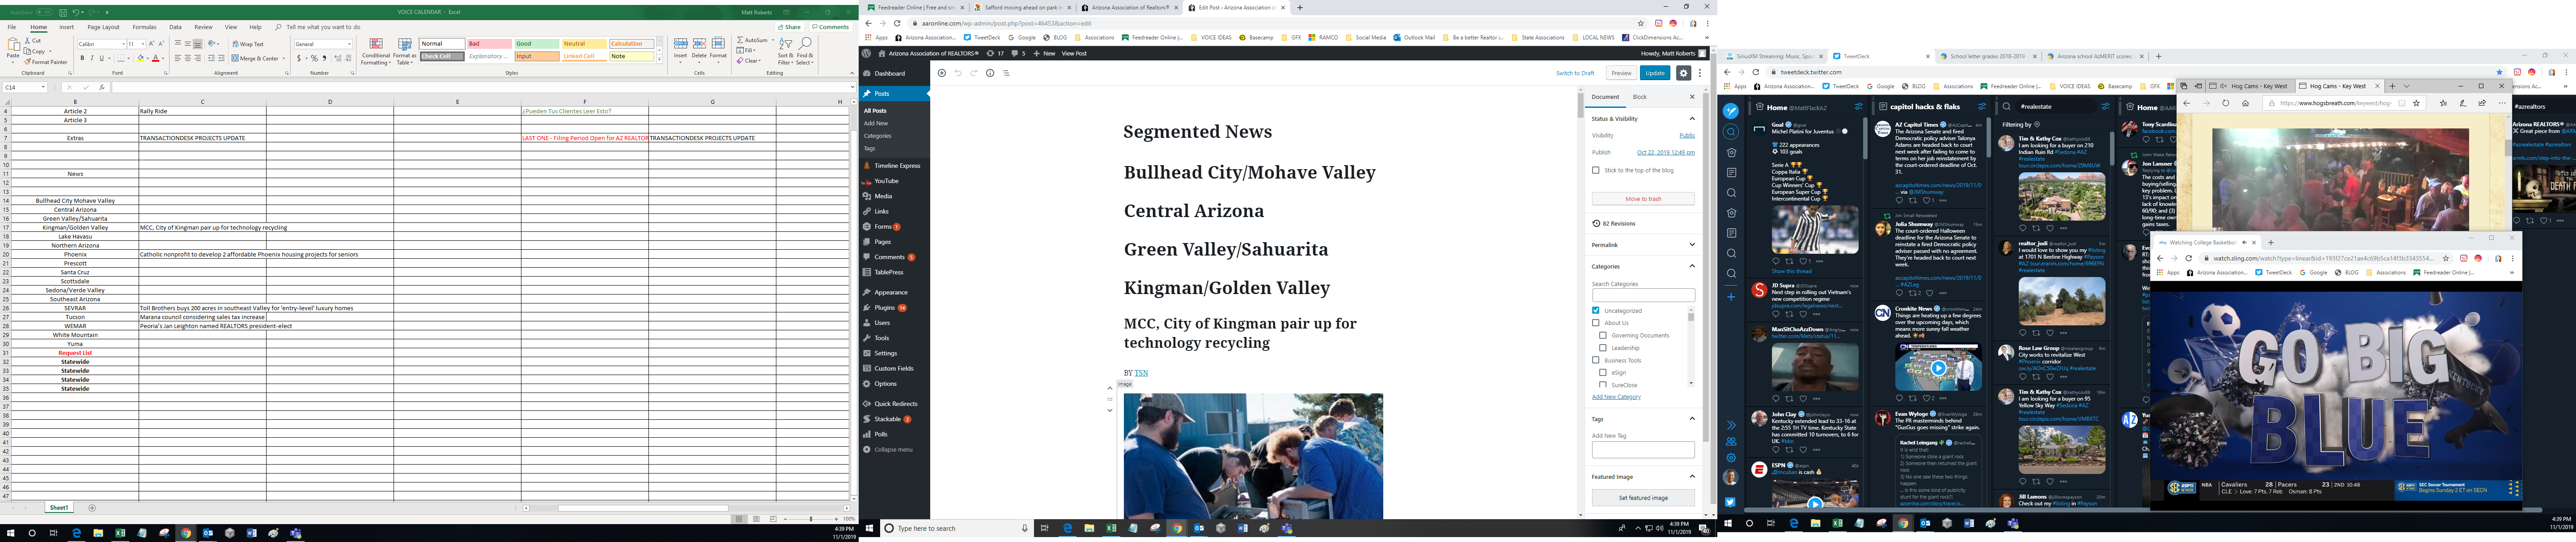Click the Search Categories input field
2576x542 pixels.
[1643, 296]
